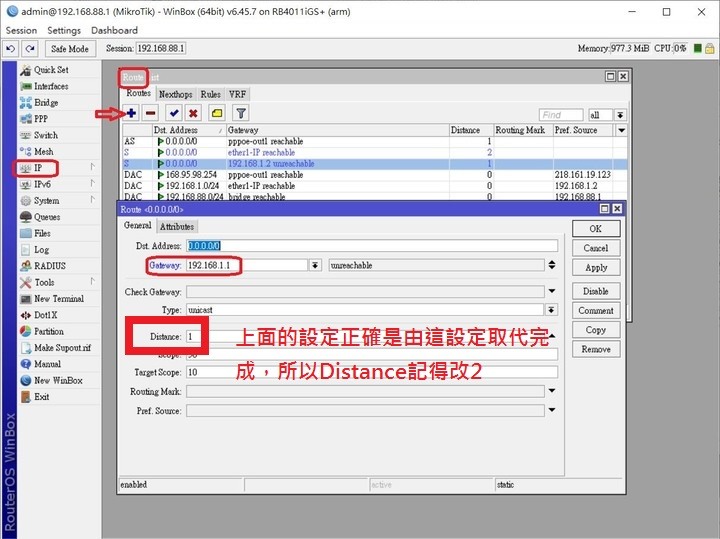720x539 pixels.
Task: Click Exit in sidebar
Action: coord(41,397)
